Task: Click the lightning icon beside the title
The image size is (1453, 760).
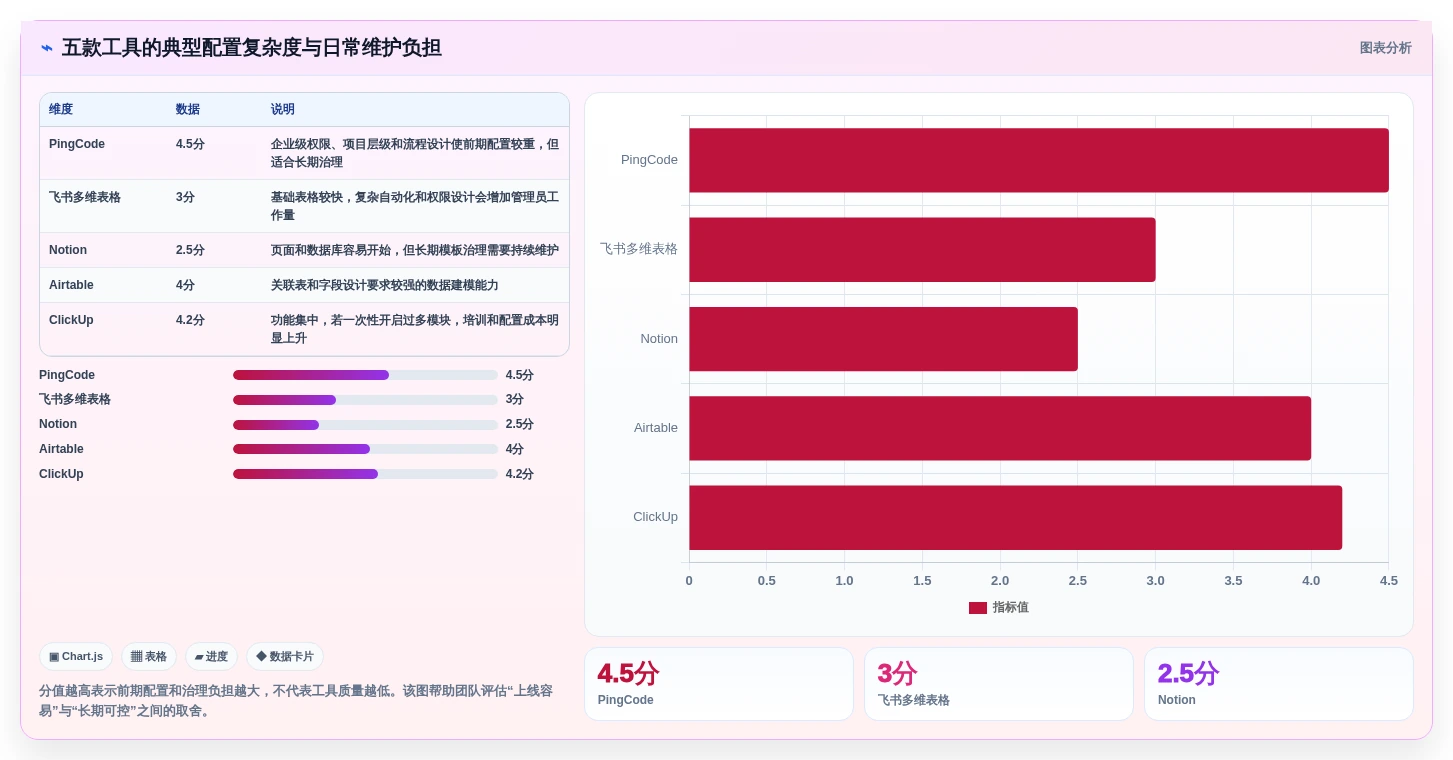Action: tap(47, 48)
